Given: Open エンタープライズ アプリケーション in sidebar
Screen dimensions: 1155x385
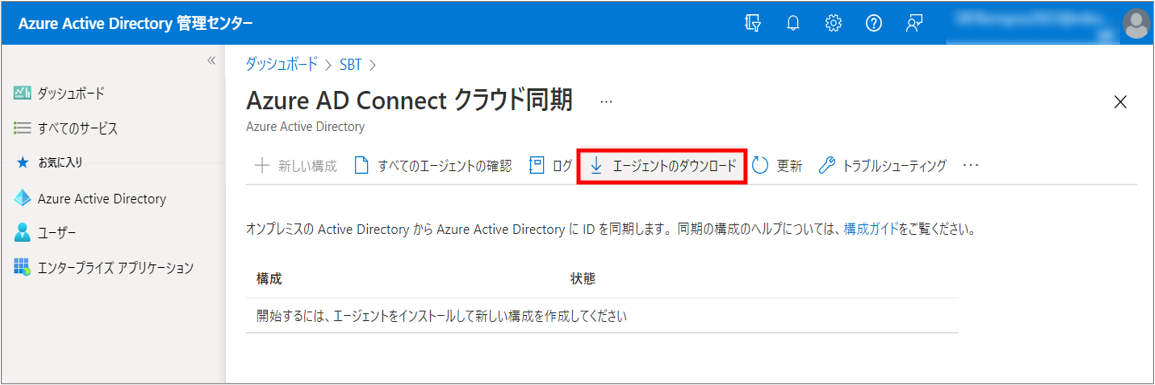Looking at the screenshot, I should [x=104, y=268].
